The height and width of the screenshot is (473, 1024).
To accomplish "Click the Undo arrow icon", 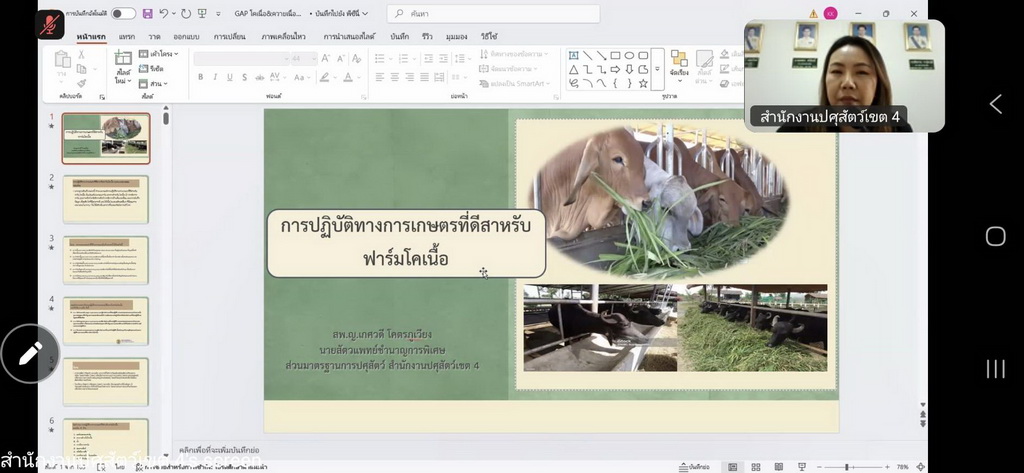I will [x=164, y=14].
